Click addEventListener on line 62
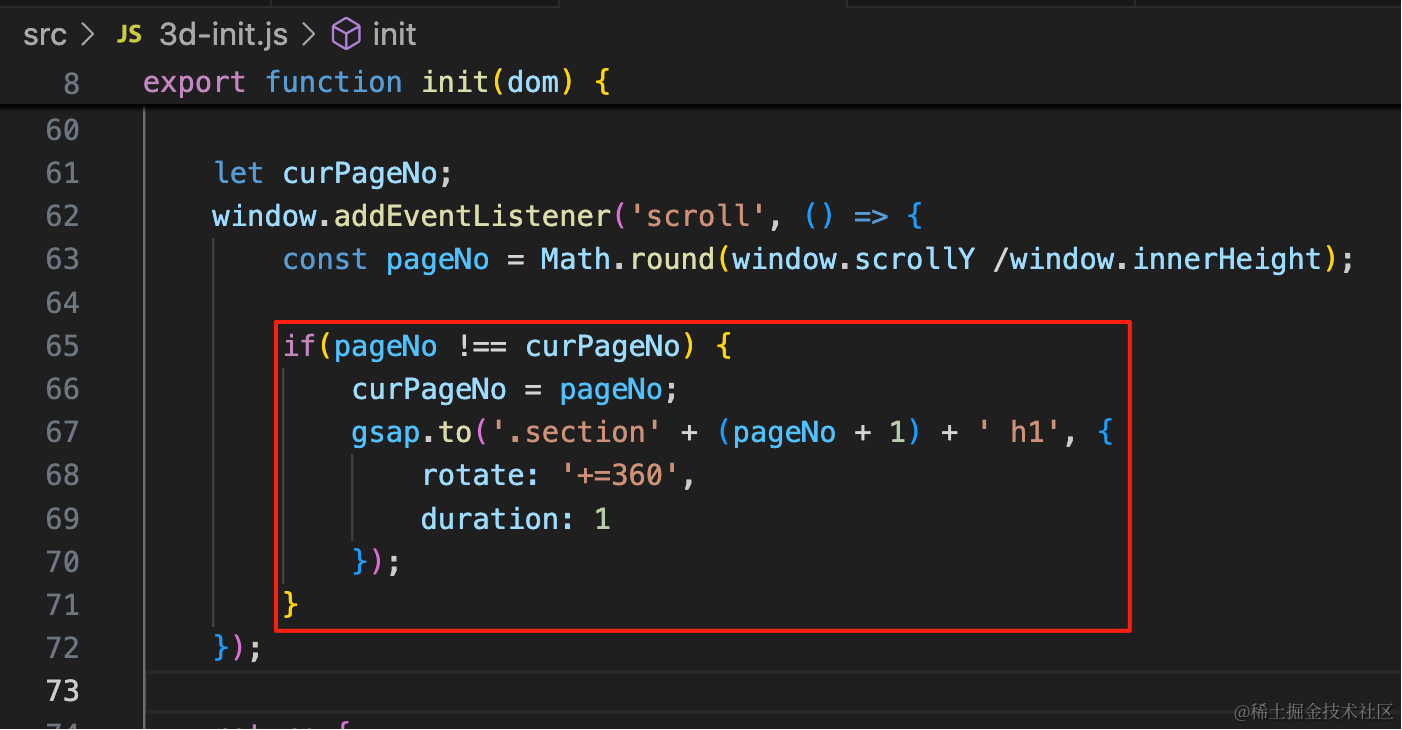The width and height of the screenshot is (1402, 730). coord(472,217)
